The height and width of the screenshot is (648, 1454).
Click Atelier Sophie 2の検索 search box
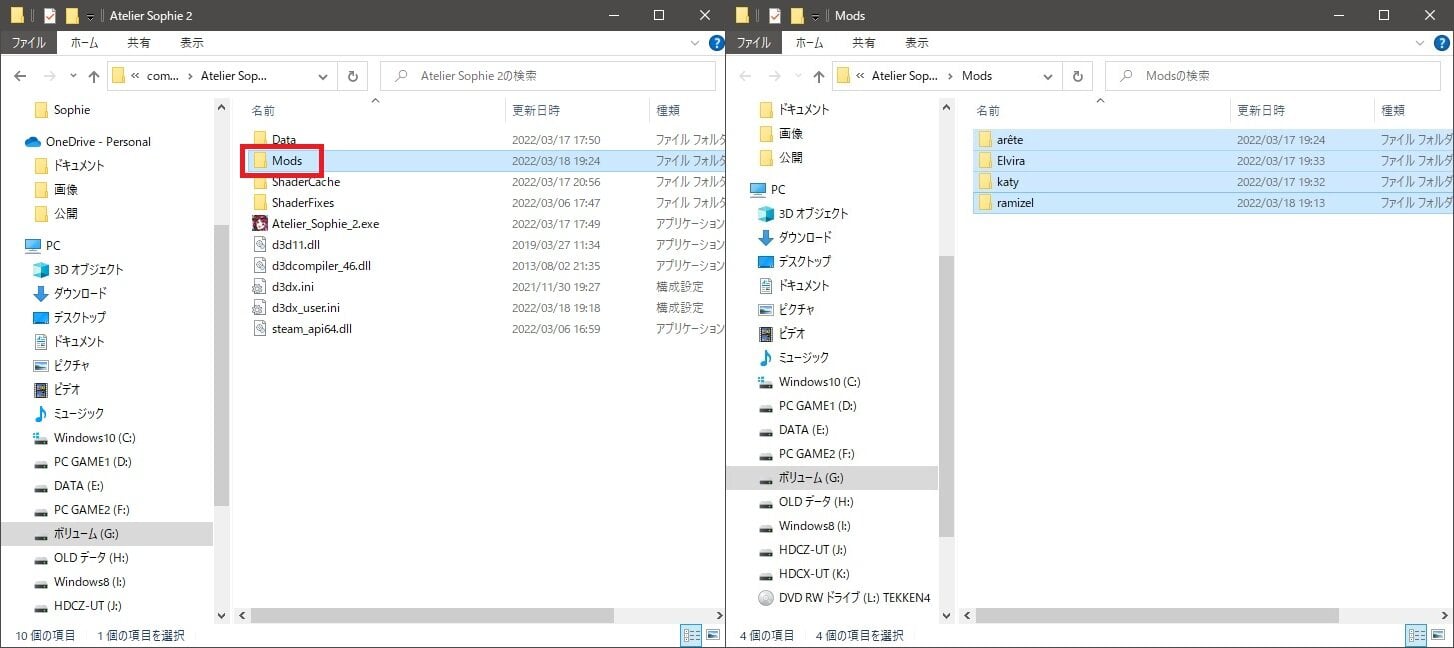548,76
